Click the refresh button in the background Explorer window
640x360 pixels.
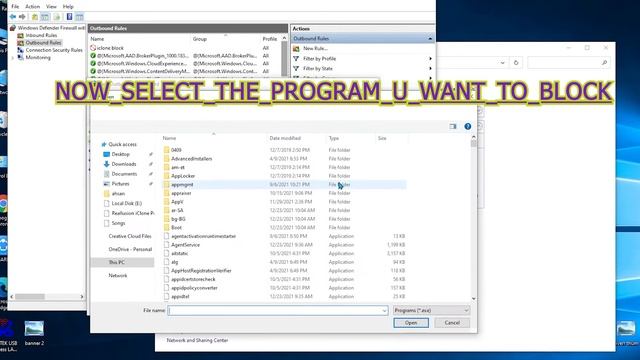(516, 63)
